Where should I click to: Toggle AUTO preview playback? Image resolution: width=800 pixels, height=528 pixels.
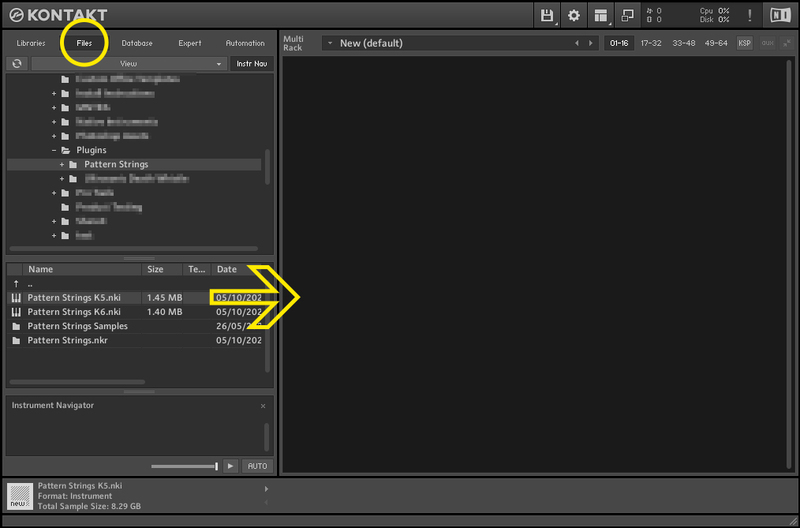(257, 466)
